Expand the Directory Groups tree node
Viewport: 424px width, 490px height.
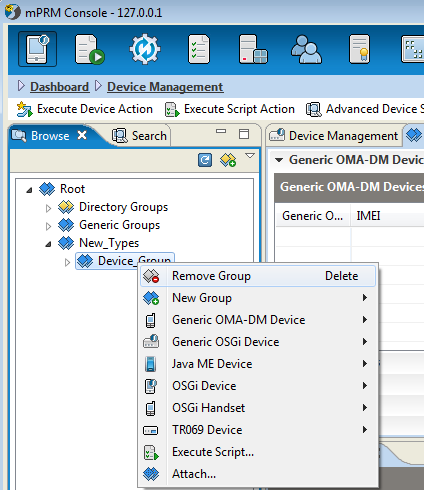(49, 208)
